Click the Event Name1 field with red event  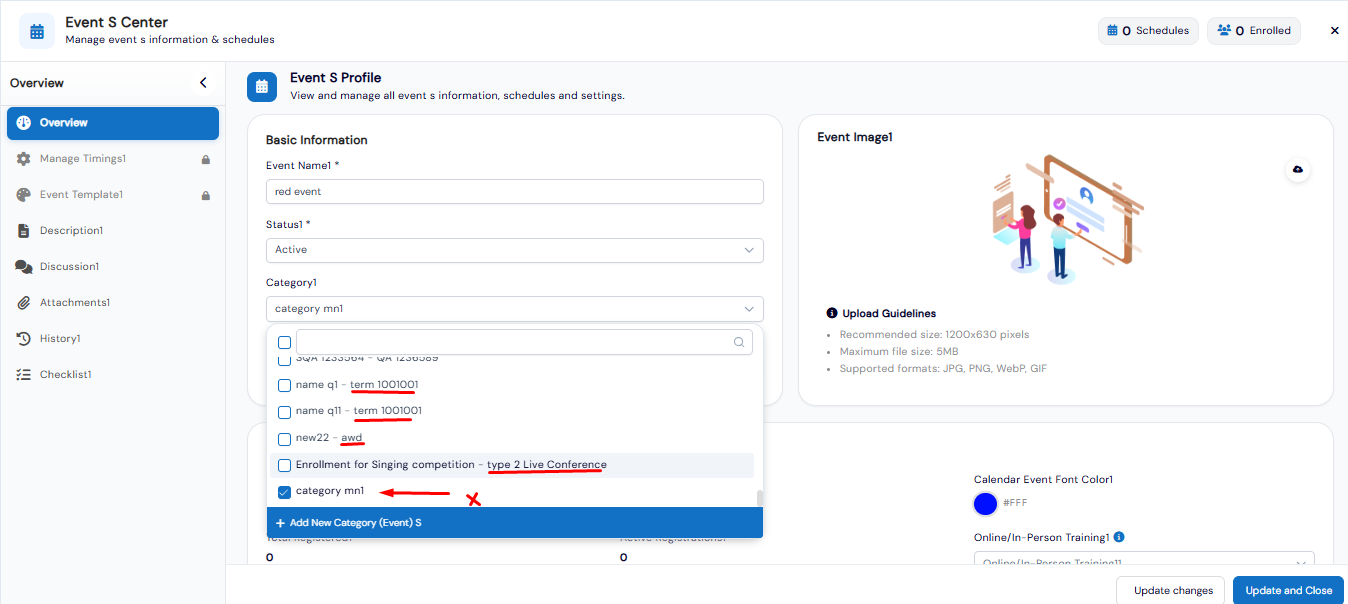pos(515,191)
